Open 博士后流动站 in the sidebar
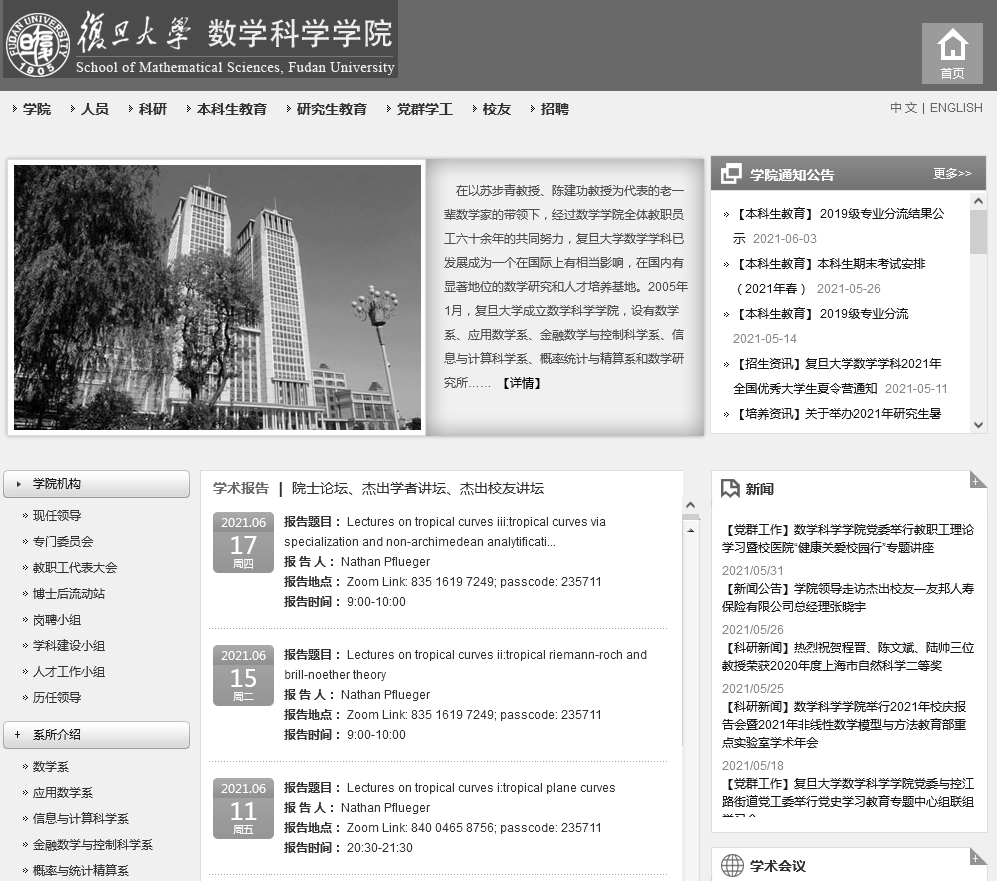Viewport: 997px width, 881px height. coord(69,594)
